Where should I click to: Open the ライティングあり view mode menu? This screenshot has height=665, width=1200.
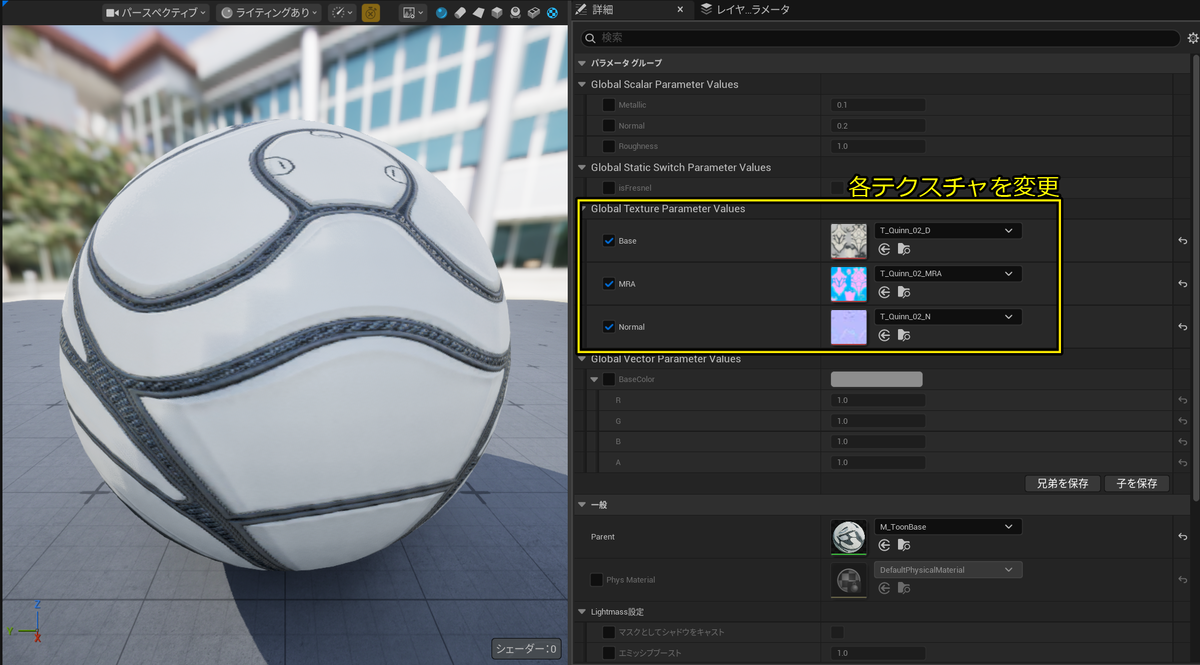tap(268, 13)
